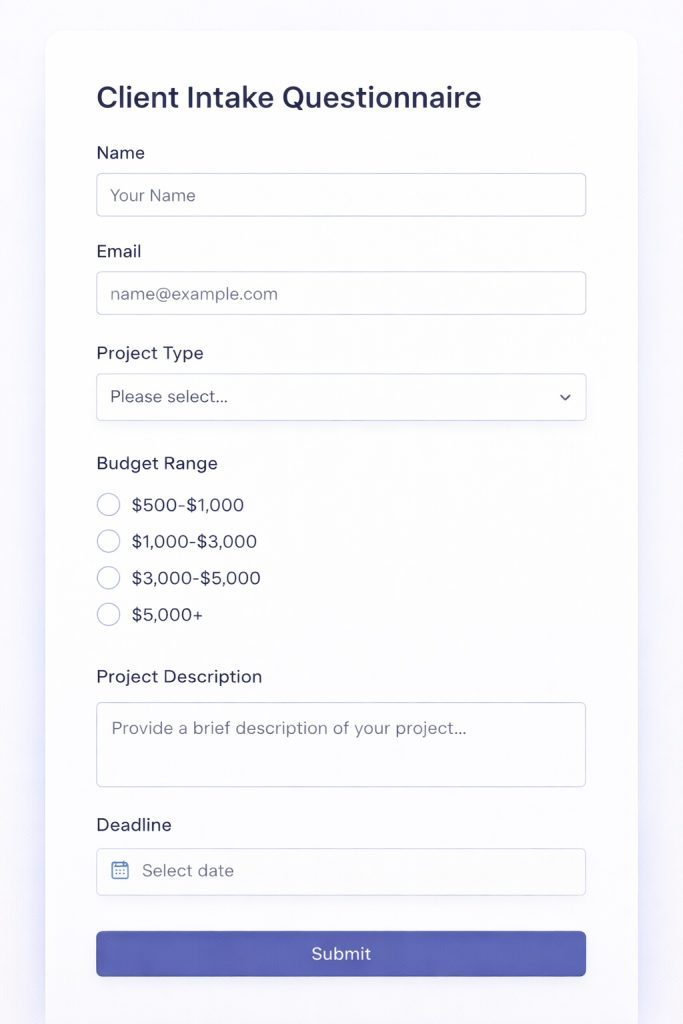Click the Name field label

click(120, 153)
